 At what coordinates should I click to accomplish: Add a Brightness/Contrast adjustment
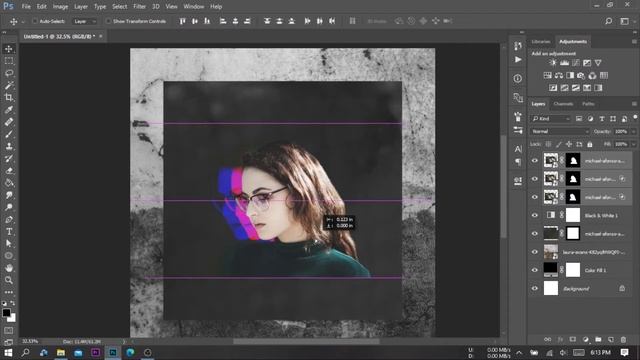tap(553, 63)
